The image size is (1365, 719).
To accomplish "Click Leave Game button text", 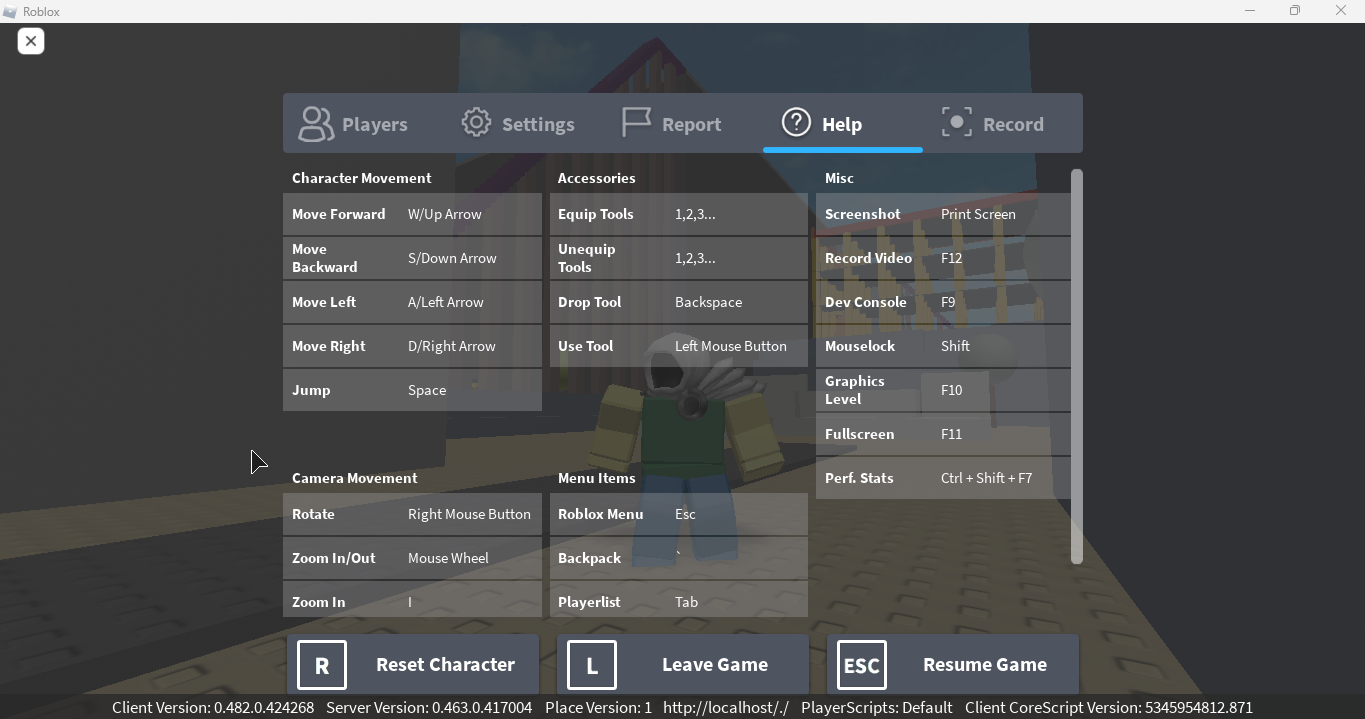I will pyautogui.click(x=715, y=664).
